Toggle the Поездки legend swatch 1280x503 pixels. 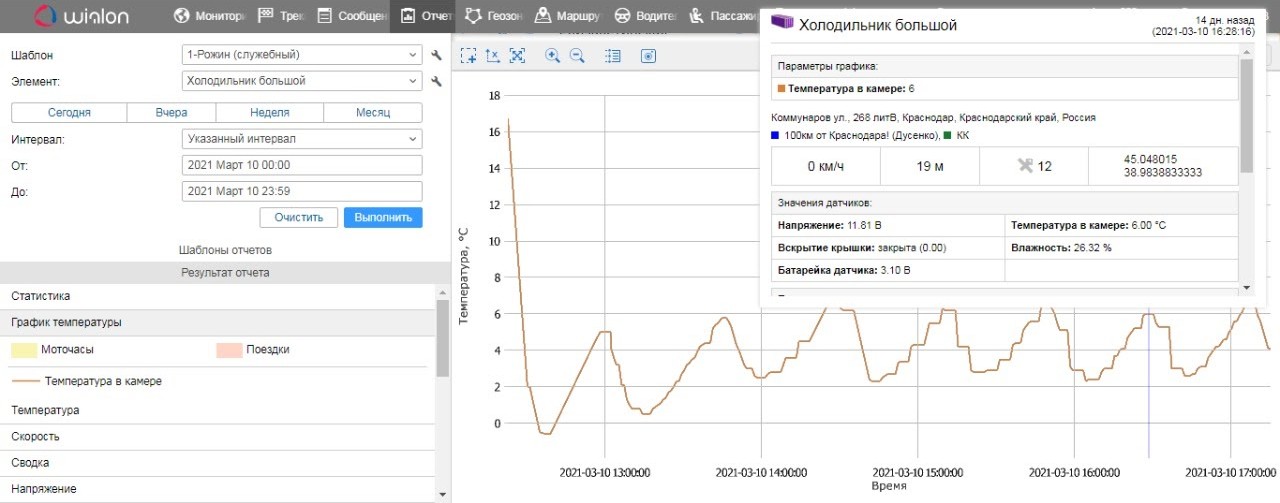229,350
